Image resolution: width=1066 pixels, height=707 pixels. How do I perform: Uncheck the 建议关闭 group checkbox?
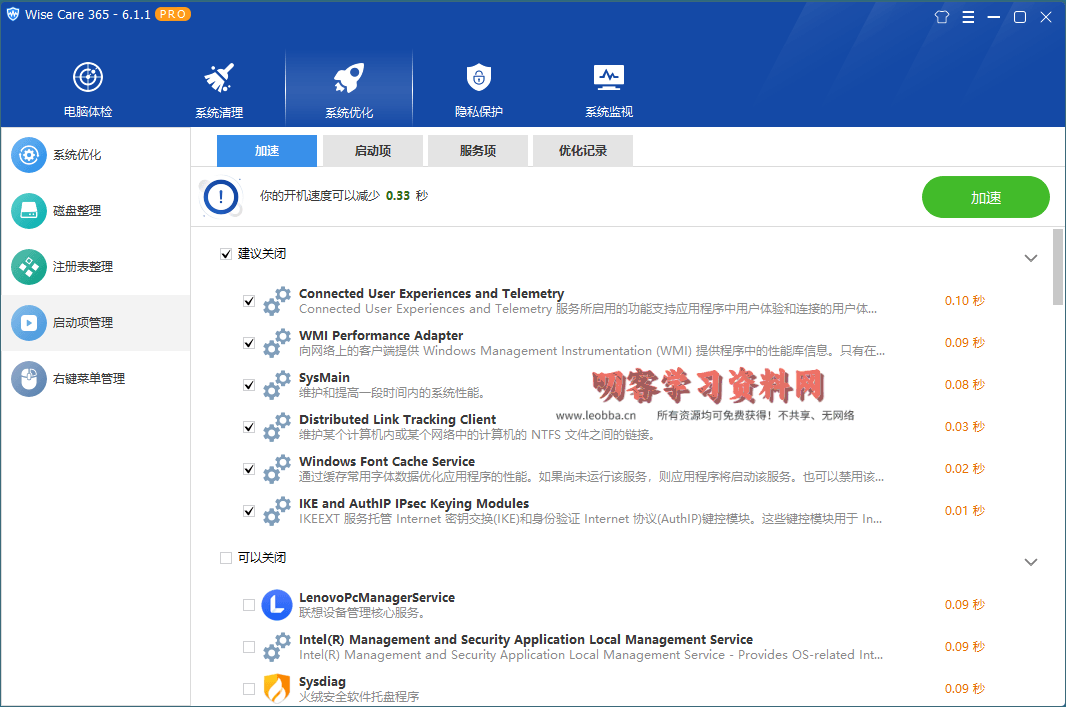point(226,254)
